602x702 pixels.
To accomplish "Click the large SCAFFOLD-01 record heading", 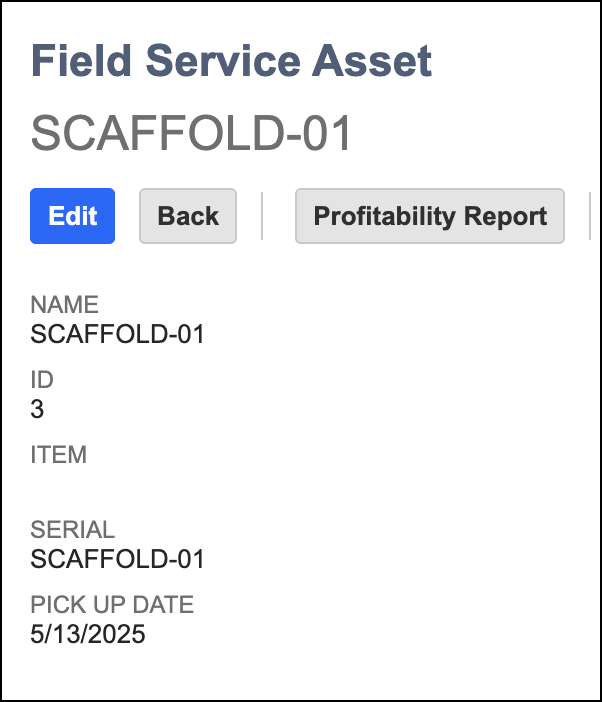I will (191, 133).
